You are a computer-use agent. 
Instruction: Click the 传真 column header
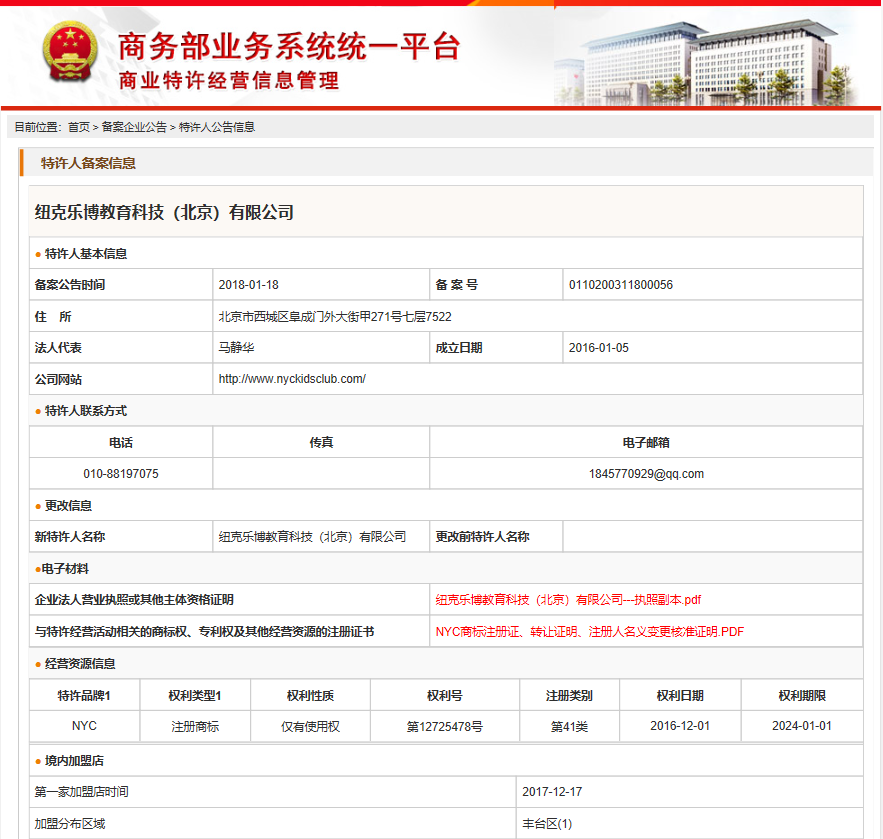321,443
